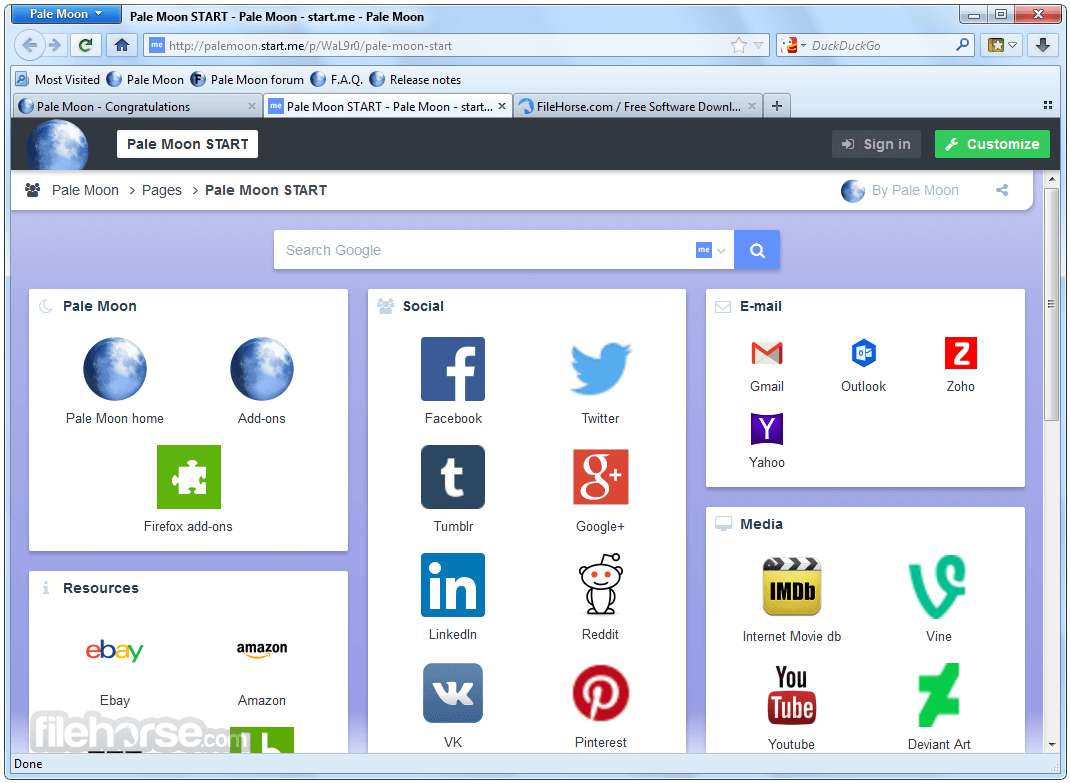Screen dimensions: 1070x783
Task: Open the Ebay tile
Action: coord(115,651)
